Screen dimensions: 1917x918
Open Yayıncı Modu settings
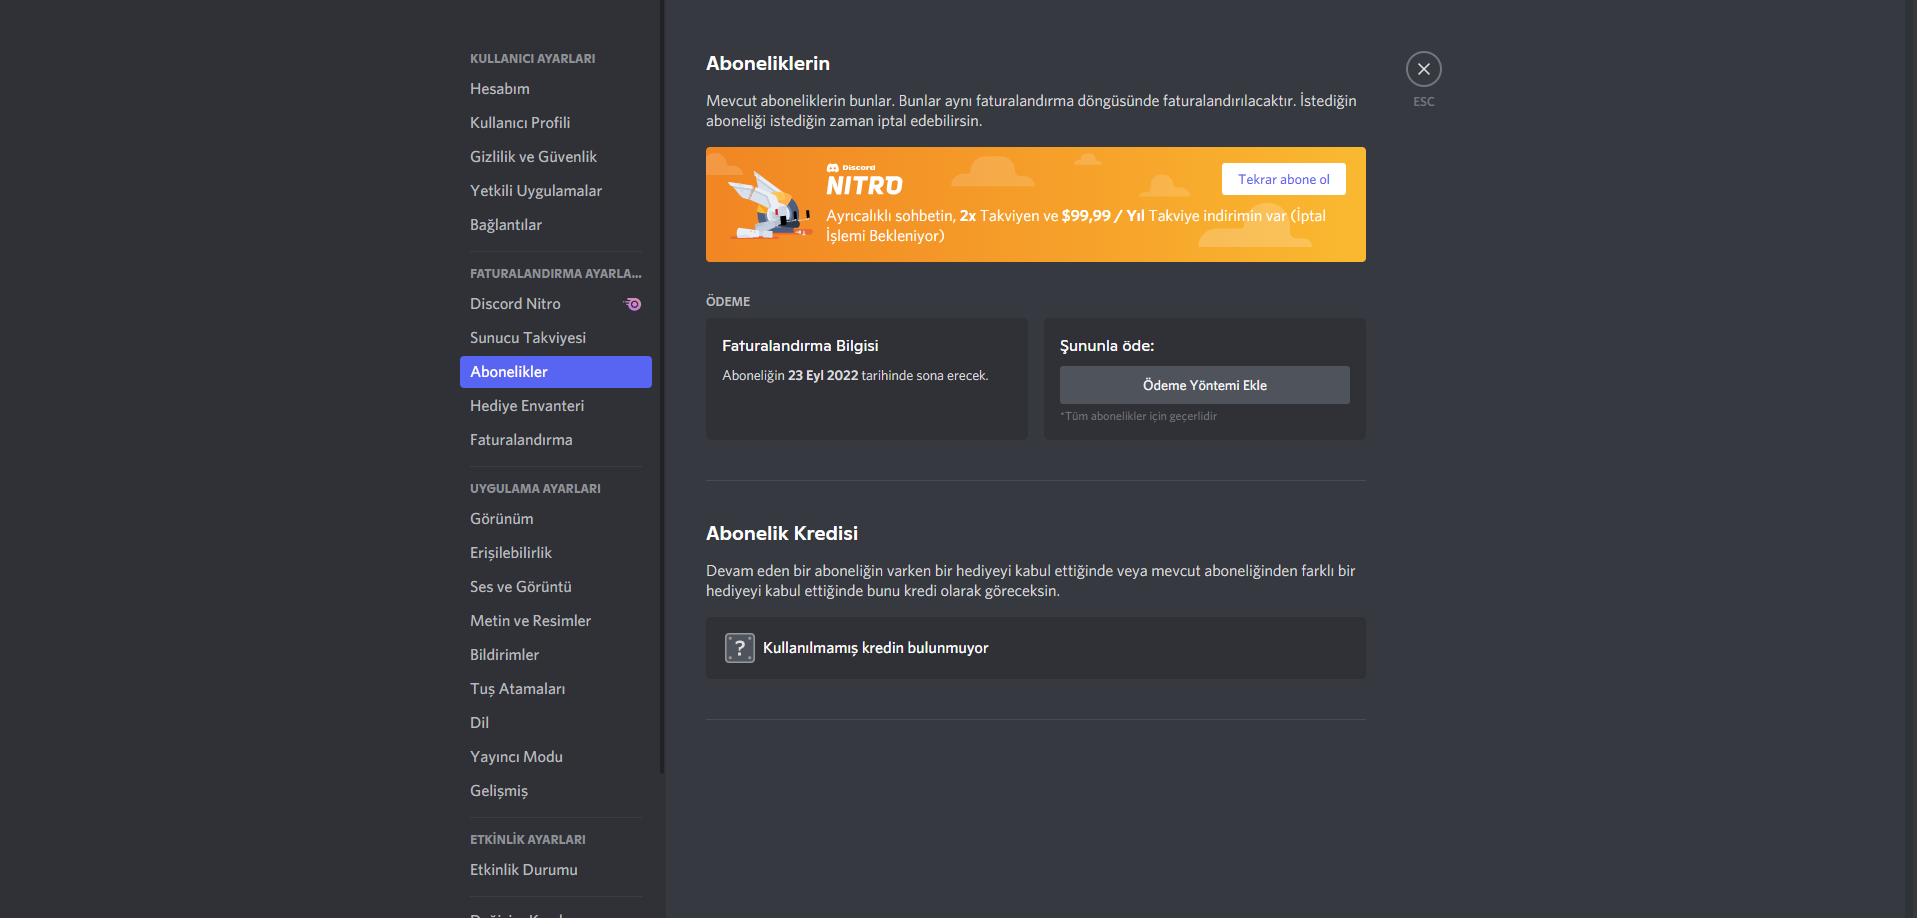click(555, 757)
